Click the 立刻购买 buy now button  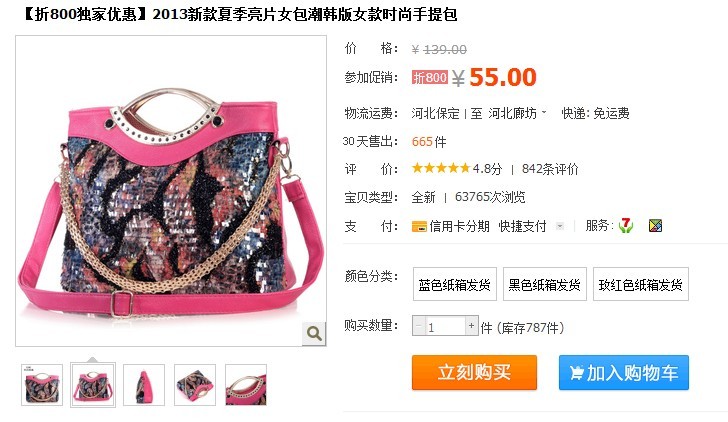click(474, 372)
